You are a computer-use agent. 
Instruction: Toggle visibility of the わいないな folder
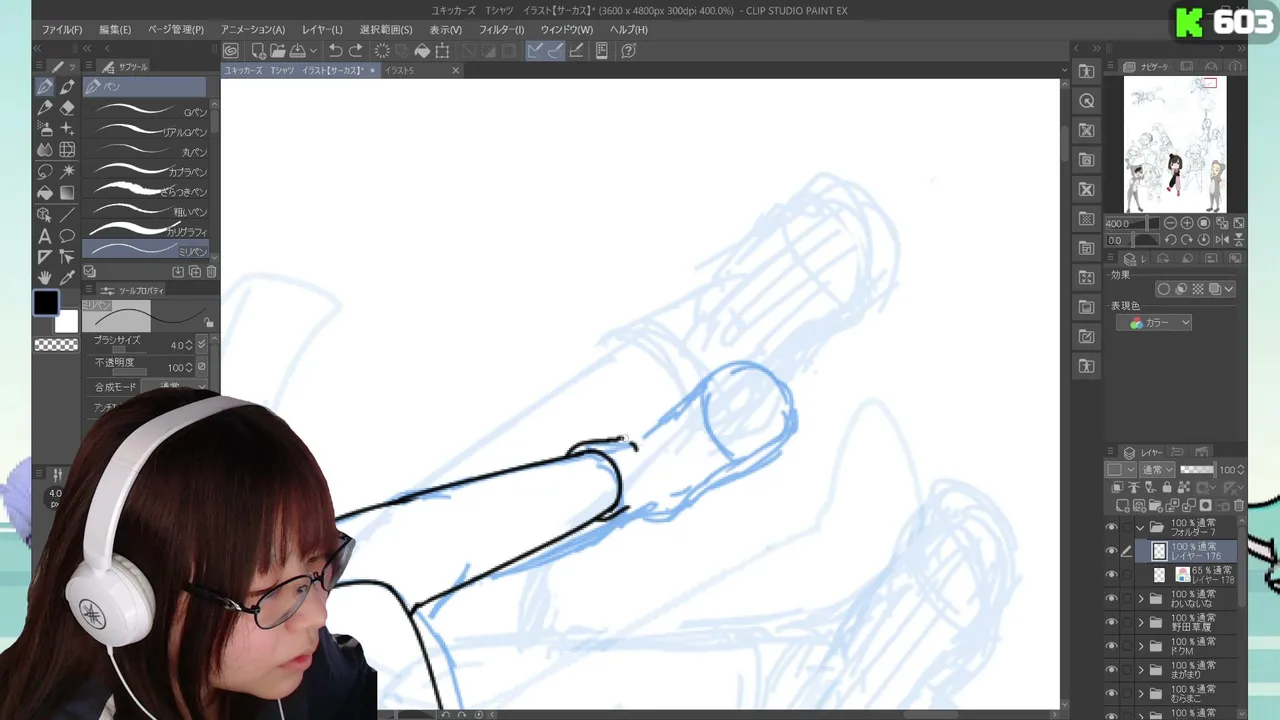pos(1111,599)
